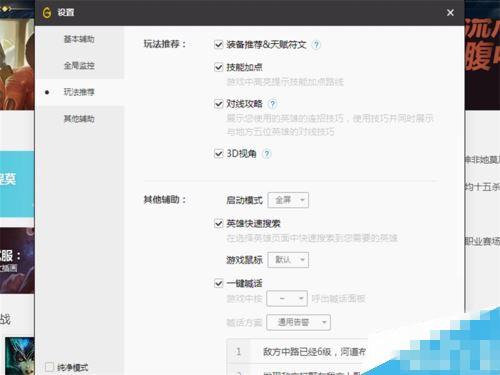Viewport: 500px width, 375px height.
Task: Click cyan banner in background window
Action: point(17,184)
